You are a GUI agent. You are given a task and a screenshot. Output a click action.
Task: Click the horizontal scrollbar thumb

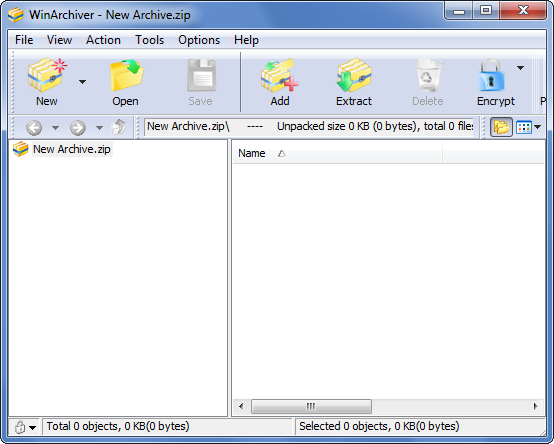[x=311, y=406]
